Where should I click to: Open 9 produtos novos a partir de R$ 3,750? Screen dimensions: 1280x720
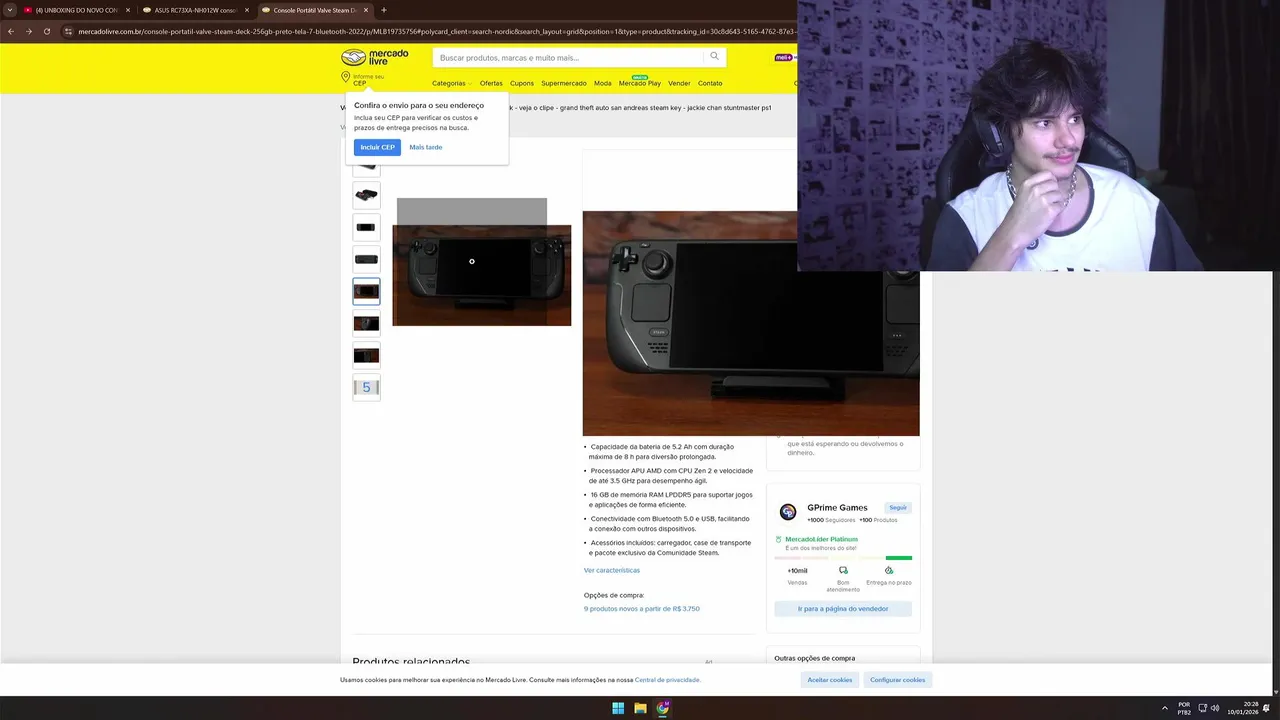[x=642, y=608]
